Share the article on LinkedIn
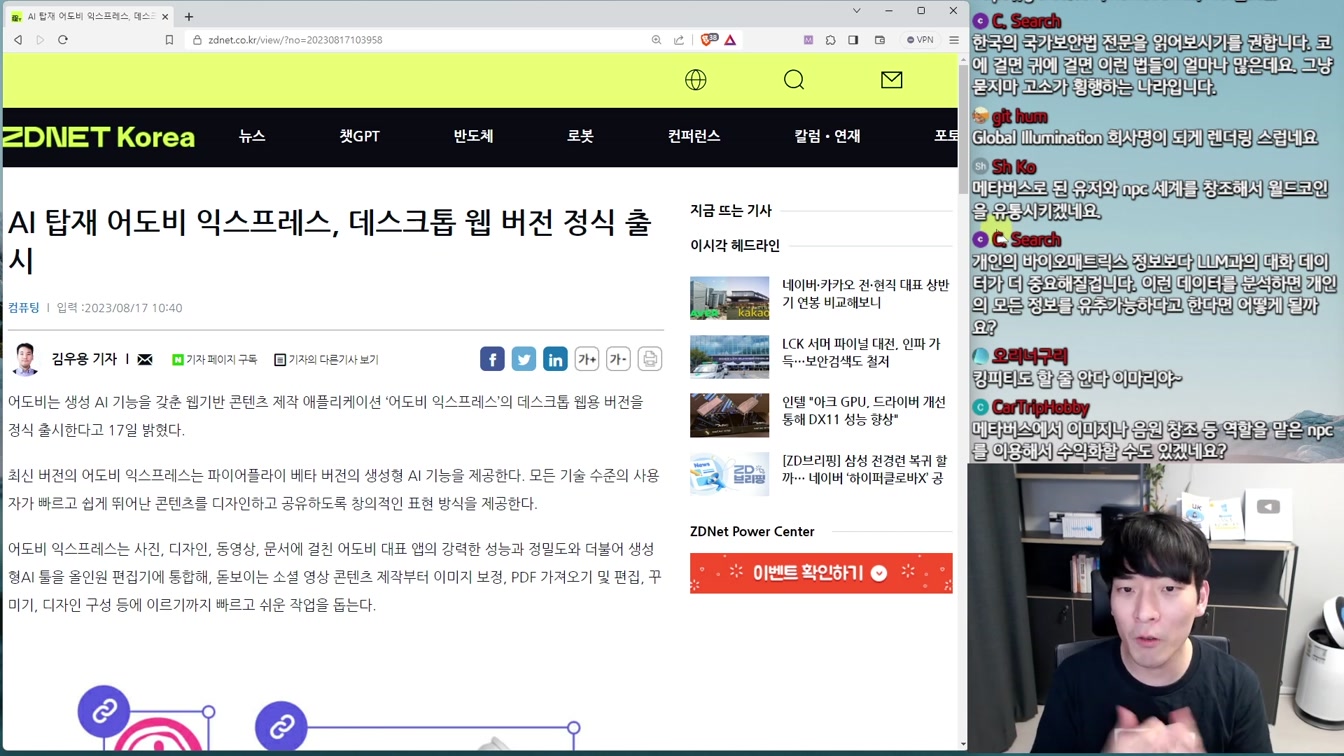Screen dimensions: 1344x756 tap(555, 359)
